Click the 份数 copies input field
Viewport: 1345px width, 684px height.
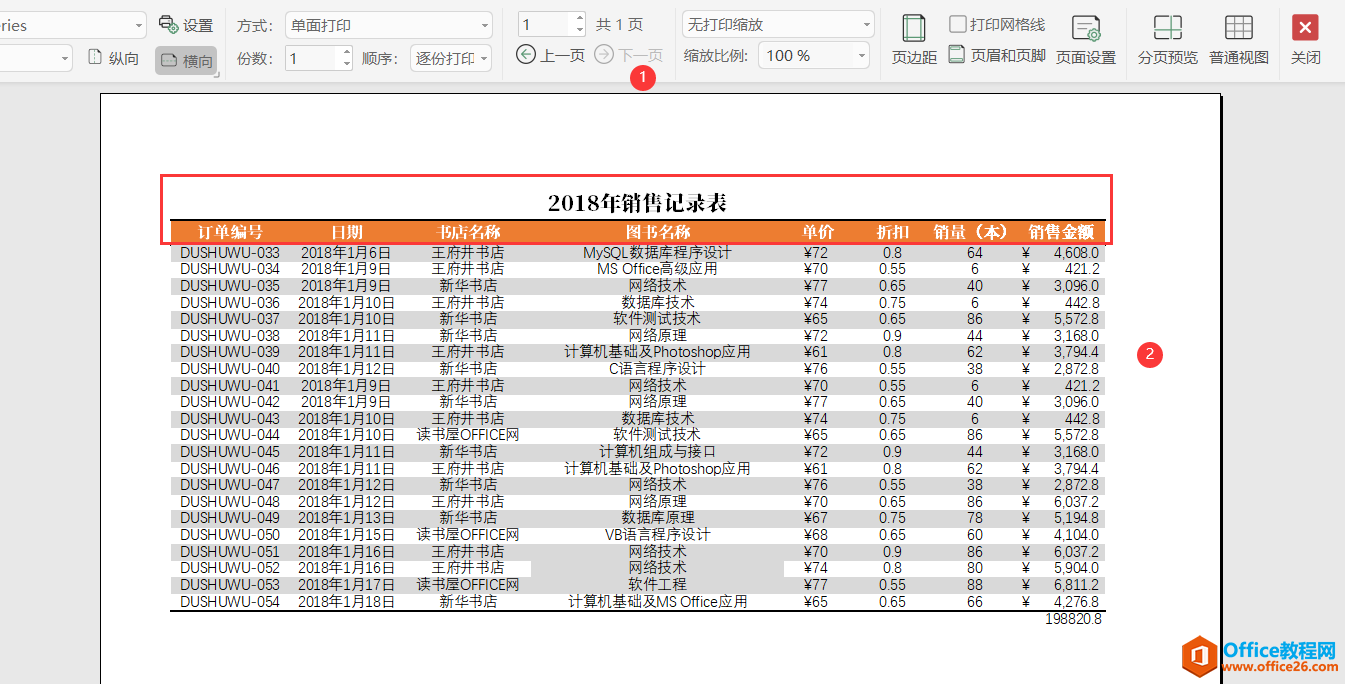tap(312, 59)
